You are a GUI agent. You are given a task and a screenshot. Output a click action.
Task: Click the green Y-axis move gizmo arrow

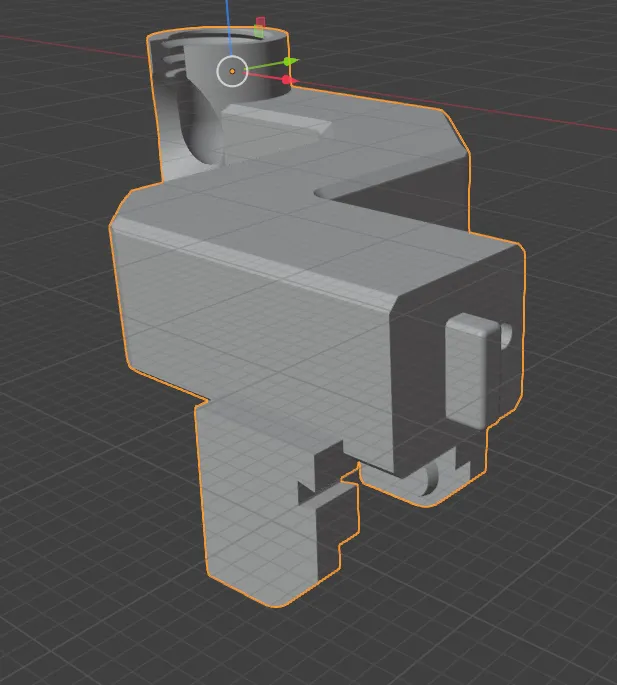point(290,62)
